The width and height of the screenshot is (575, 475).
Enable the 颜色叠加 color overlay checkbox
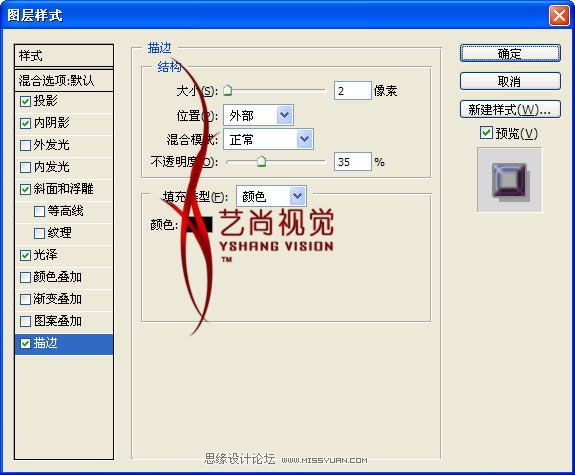tap(25, 277)
